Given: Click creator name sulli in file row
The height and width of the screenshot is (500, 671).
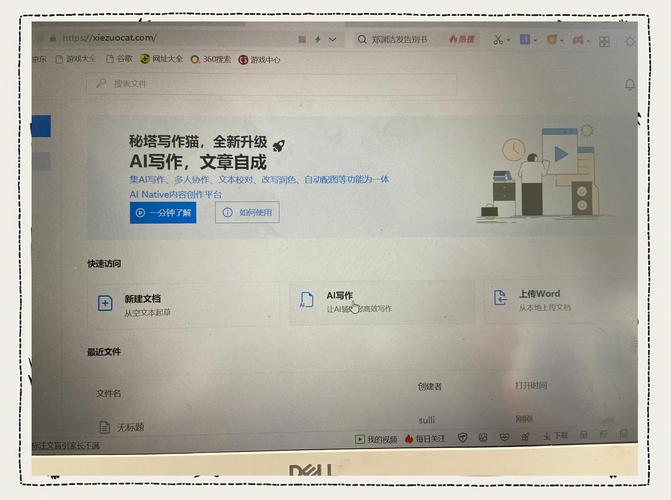Looking at the screenshot, I should tap(427, 420).
